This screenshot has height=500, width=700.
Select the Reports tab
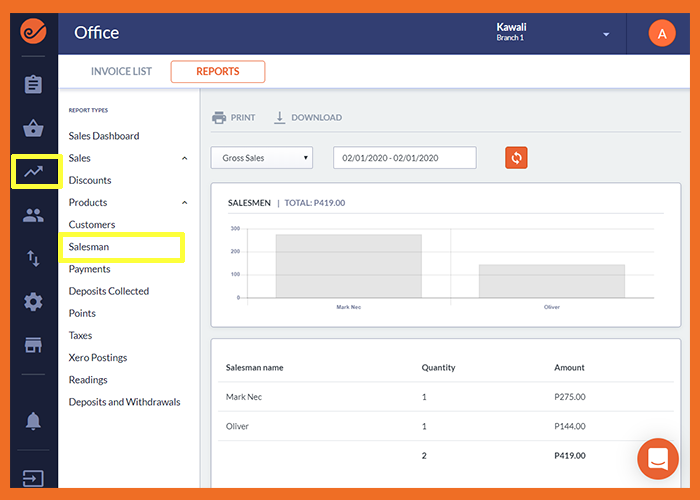tap(218, 71)
